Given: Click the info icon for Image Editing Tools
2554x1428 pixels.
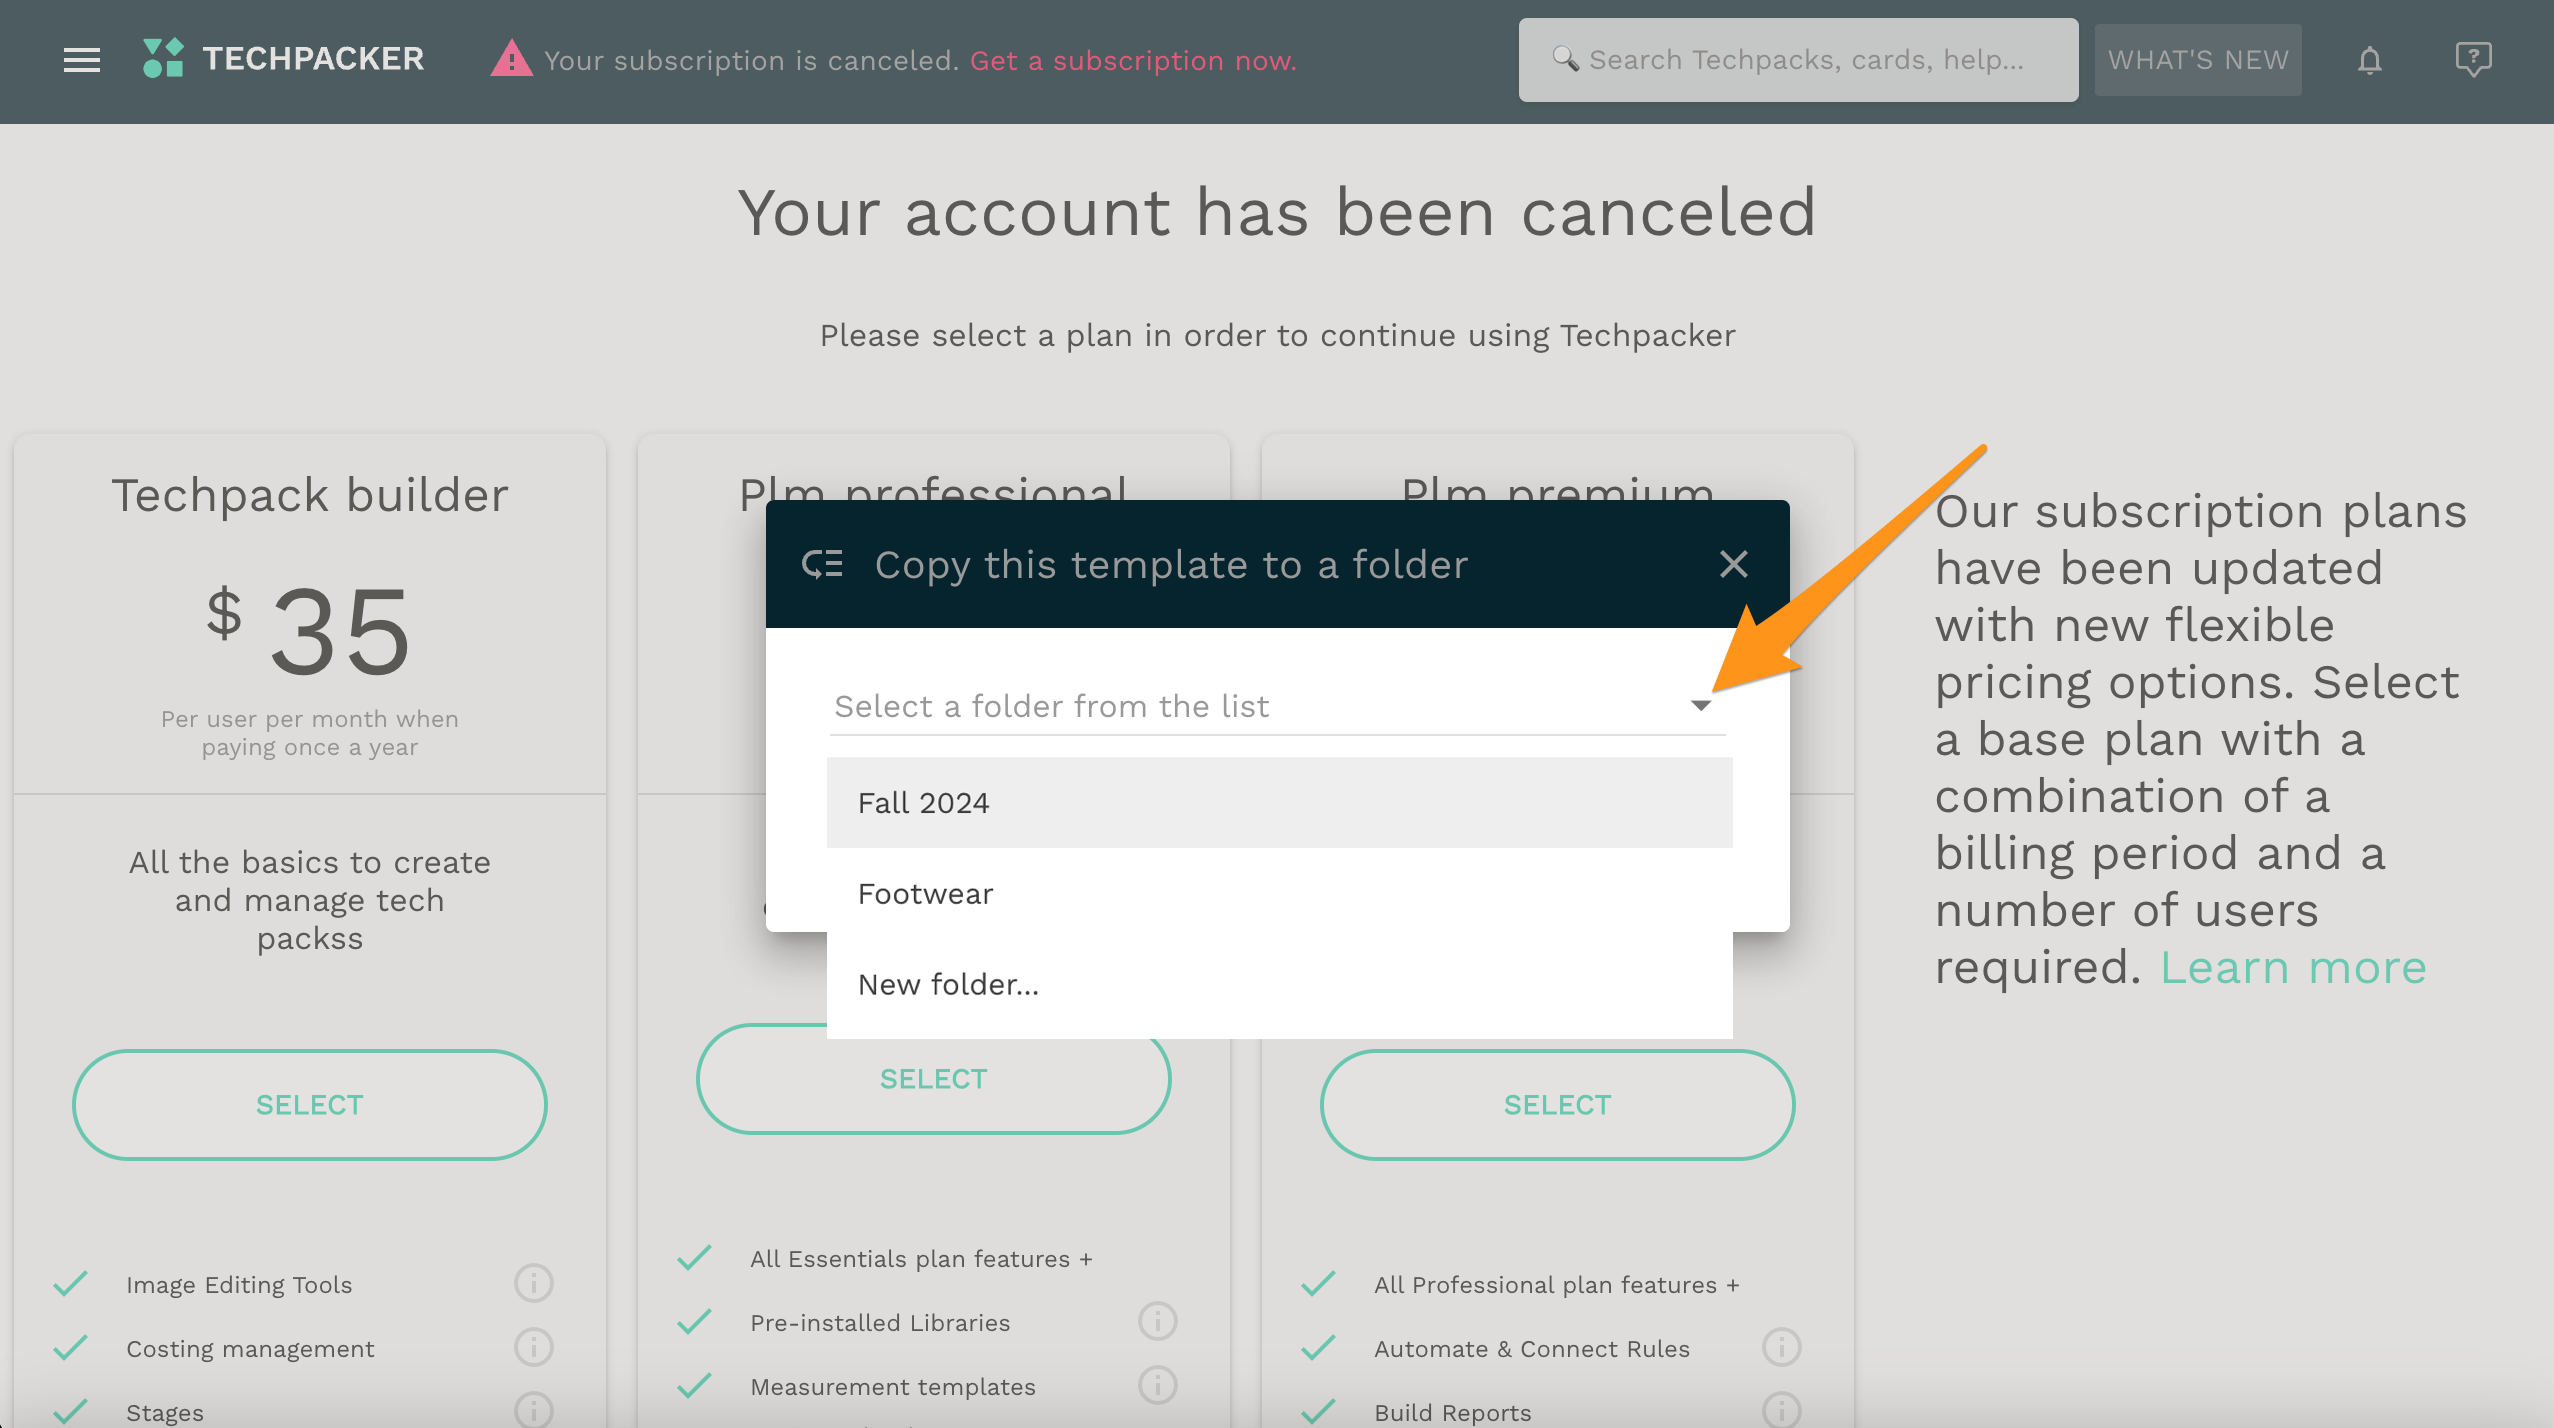Looking at the screenshot, I should coord(533,1283).
